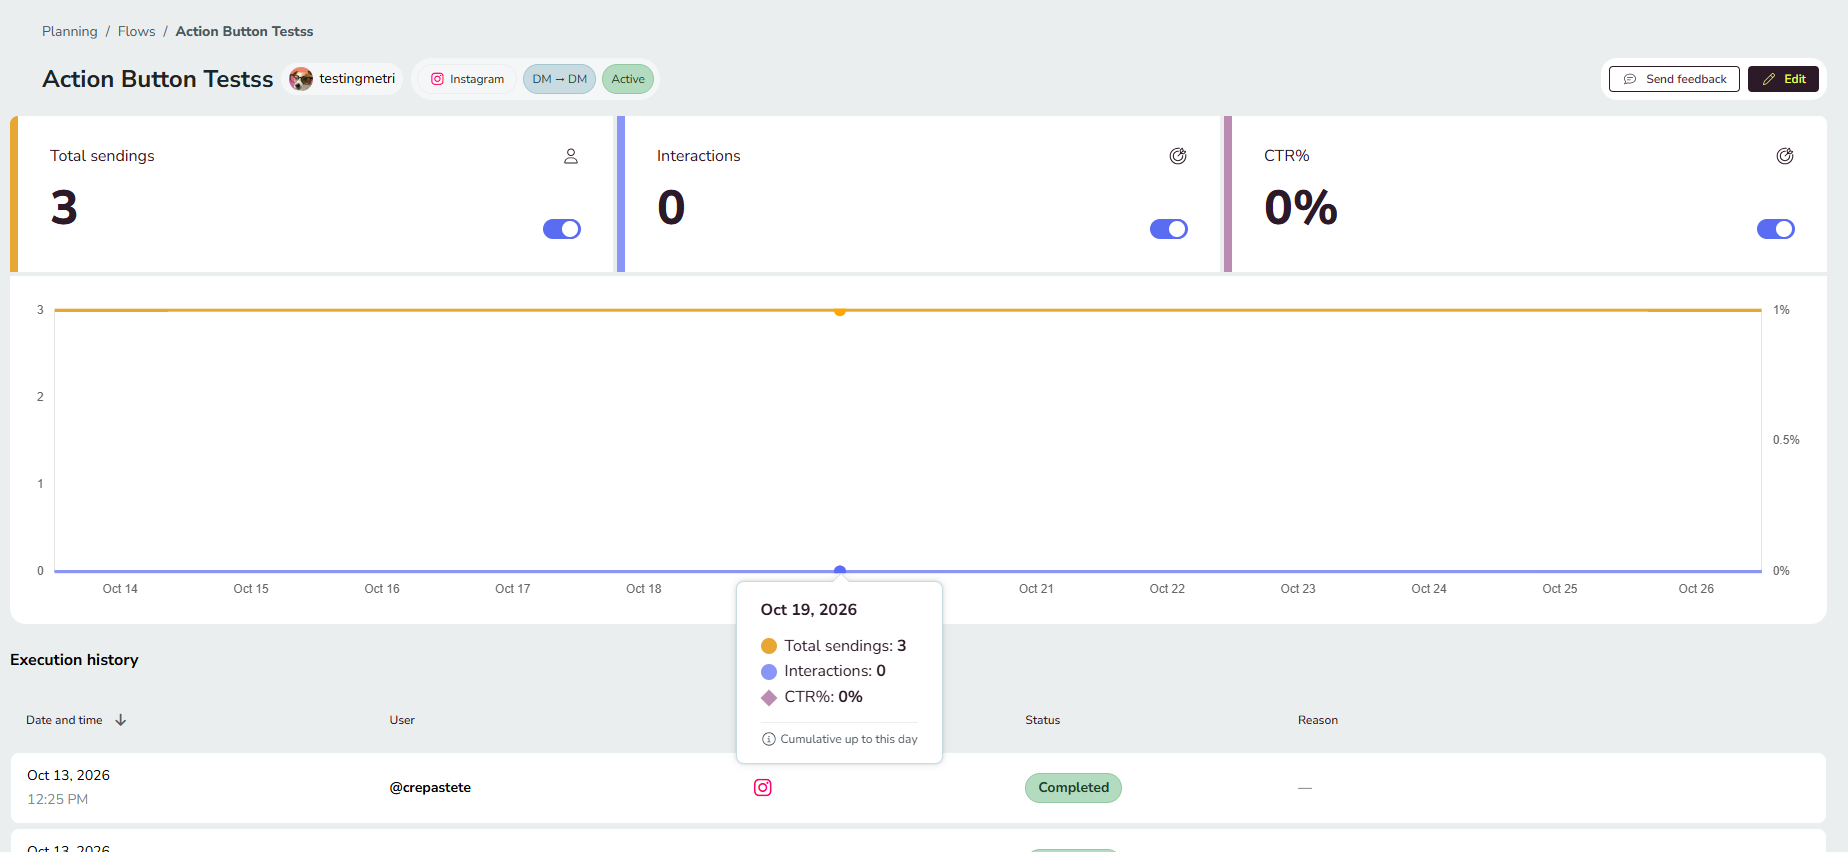This screenshot has height=852, width=1848.
Task: Open the Planning breadcrumb link
Action: pos(70,31)
